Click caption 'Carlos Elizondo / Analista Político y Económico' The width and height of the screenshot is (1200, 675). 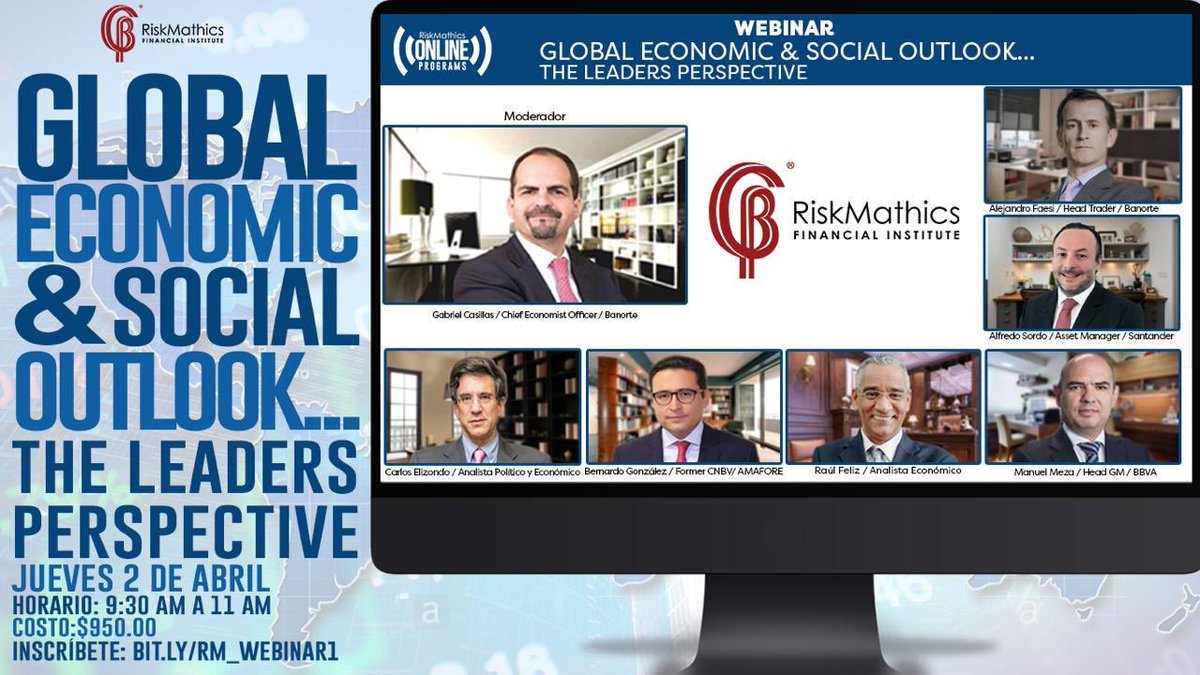coord(482,472)
